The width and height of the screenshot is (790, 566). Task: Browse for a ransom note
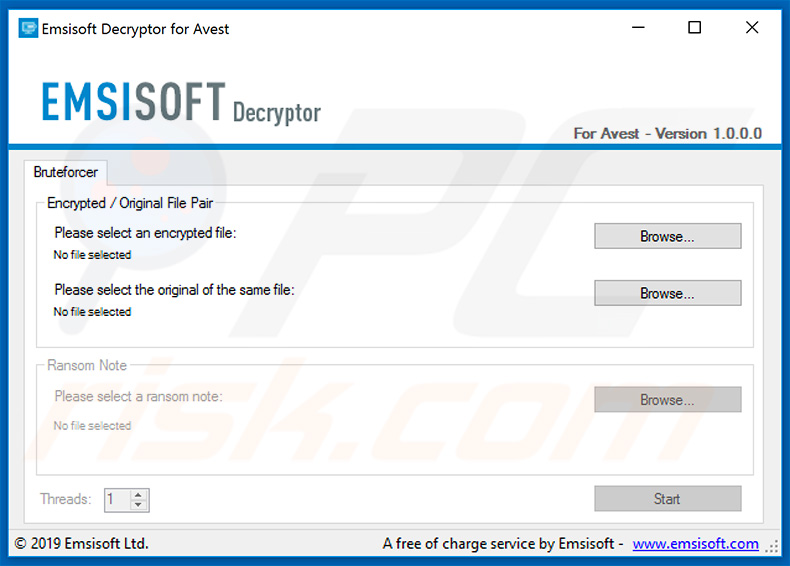[x=668, y=399]
